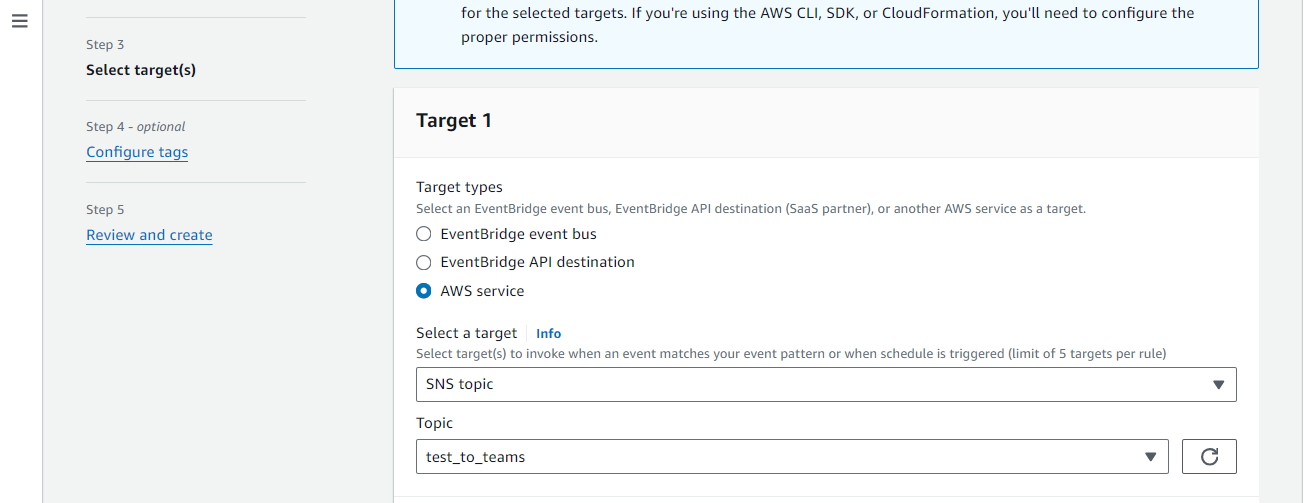
Task: Click the refresh topics button
Action: pos(1209,457)
